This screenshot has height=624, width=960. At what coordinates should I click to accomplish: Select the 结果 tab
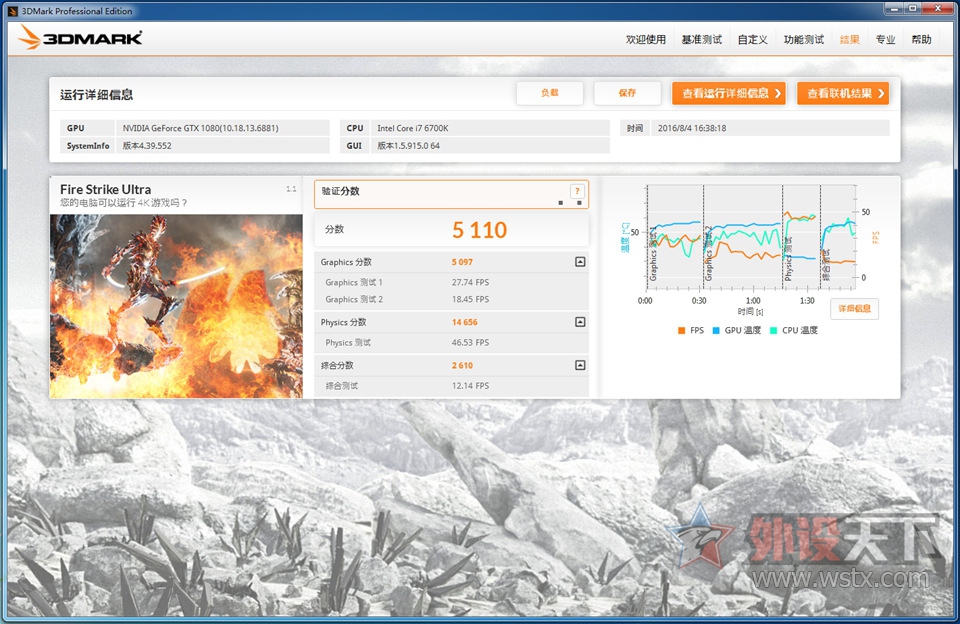pos(850,40)
